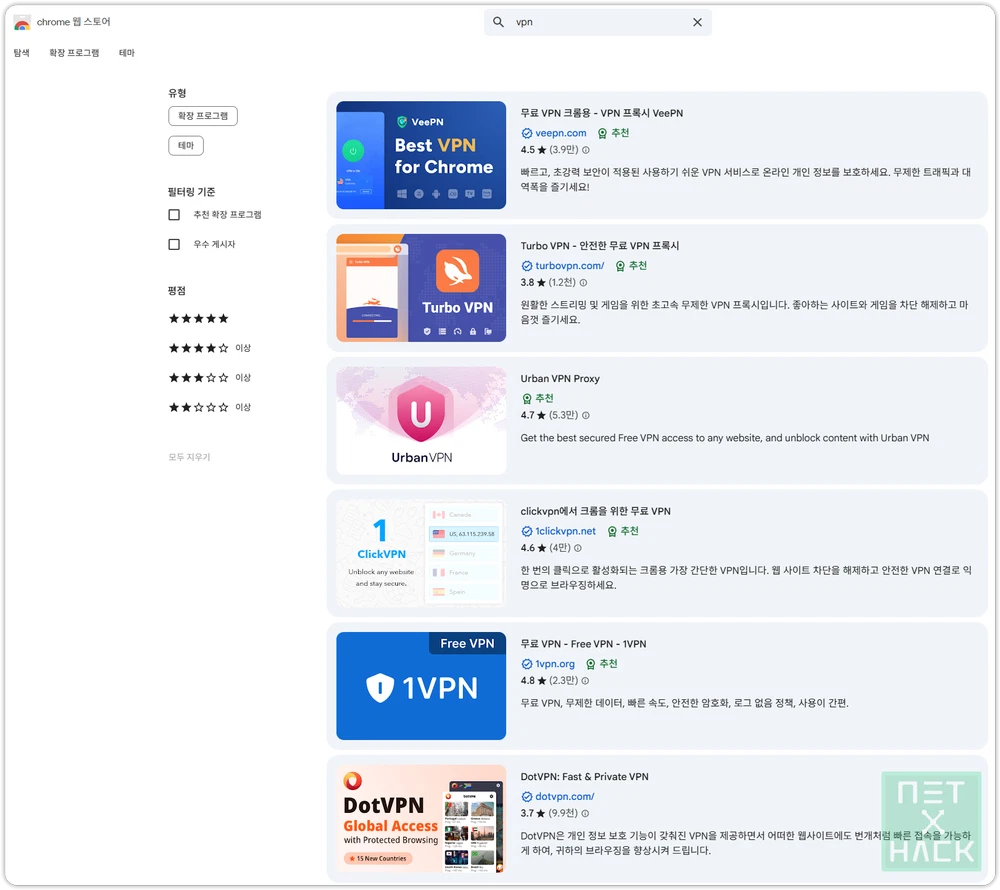The height and width of the screenshot is (890, 1000).
Task: Switch to the 테마 tab
Action: 126,52
